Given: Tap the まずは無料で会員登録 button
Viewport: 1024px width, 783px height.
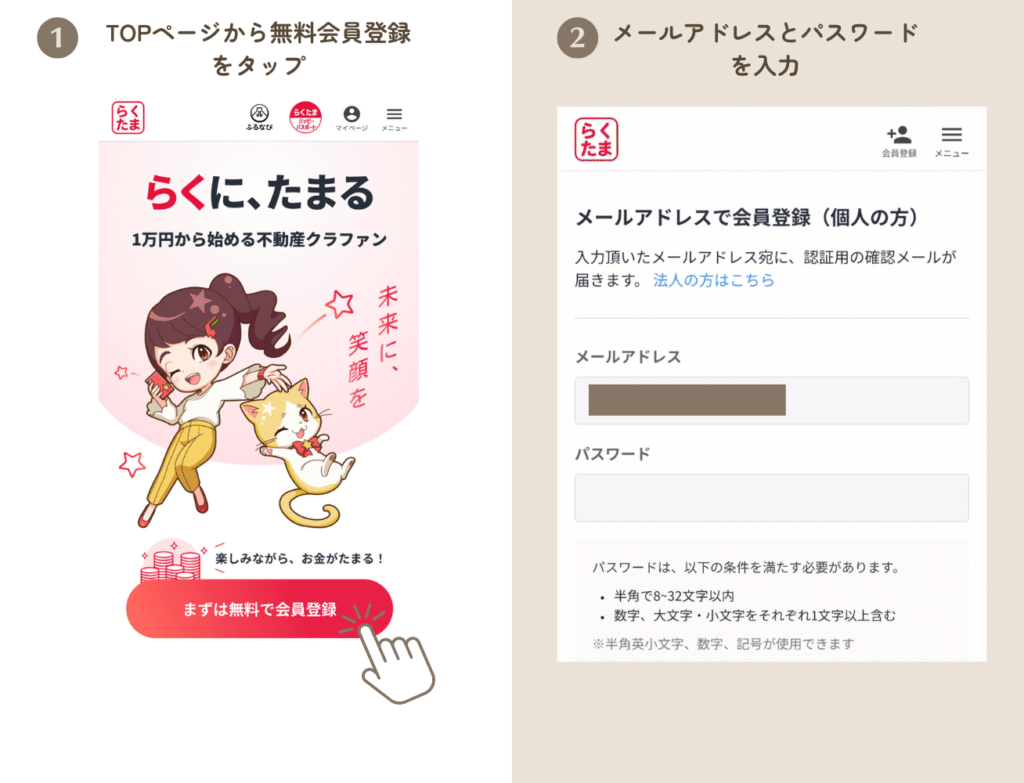Looking at the screenshot, I should (x=259, y=609).
